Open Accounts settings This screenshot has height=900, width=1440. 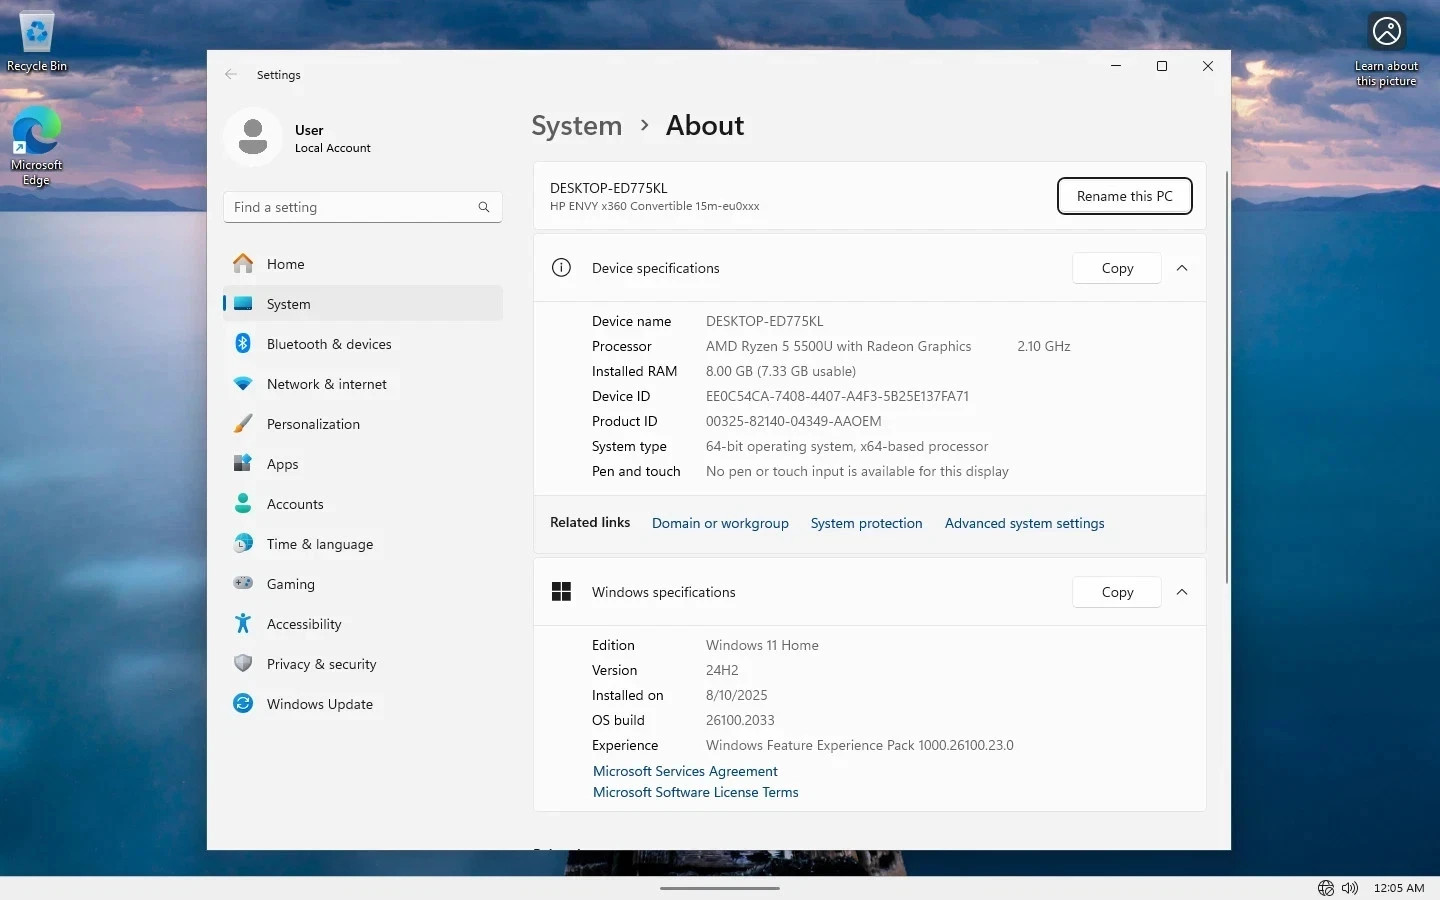point(363,504)
